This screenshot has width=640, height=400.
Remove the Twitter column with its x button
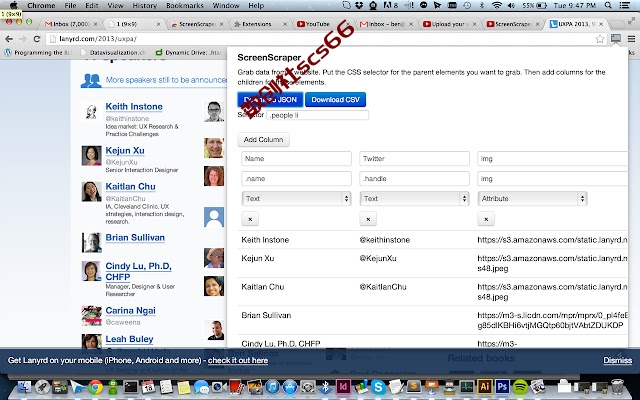pyautogui.click(x=368, y=219)
